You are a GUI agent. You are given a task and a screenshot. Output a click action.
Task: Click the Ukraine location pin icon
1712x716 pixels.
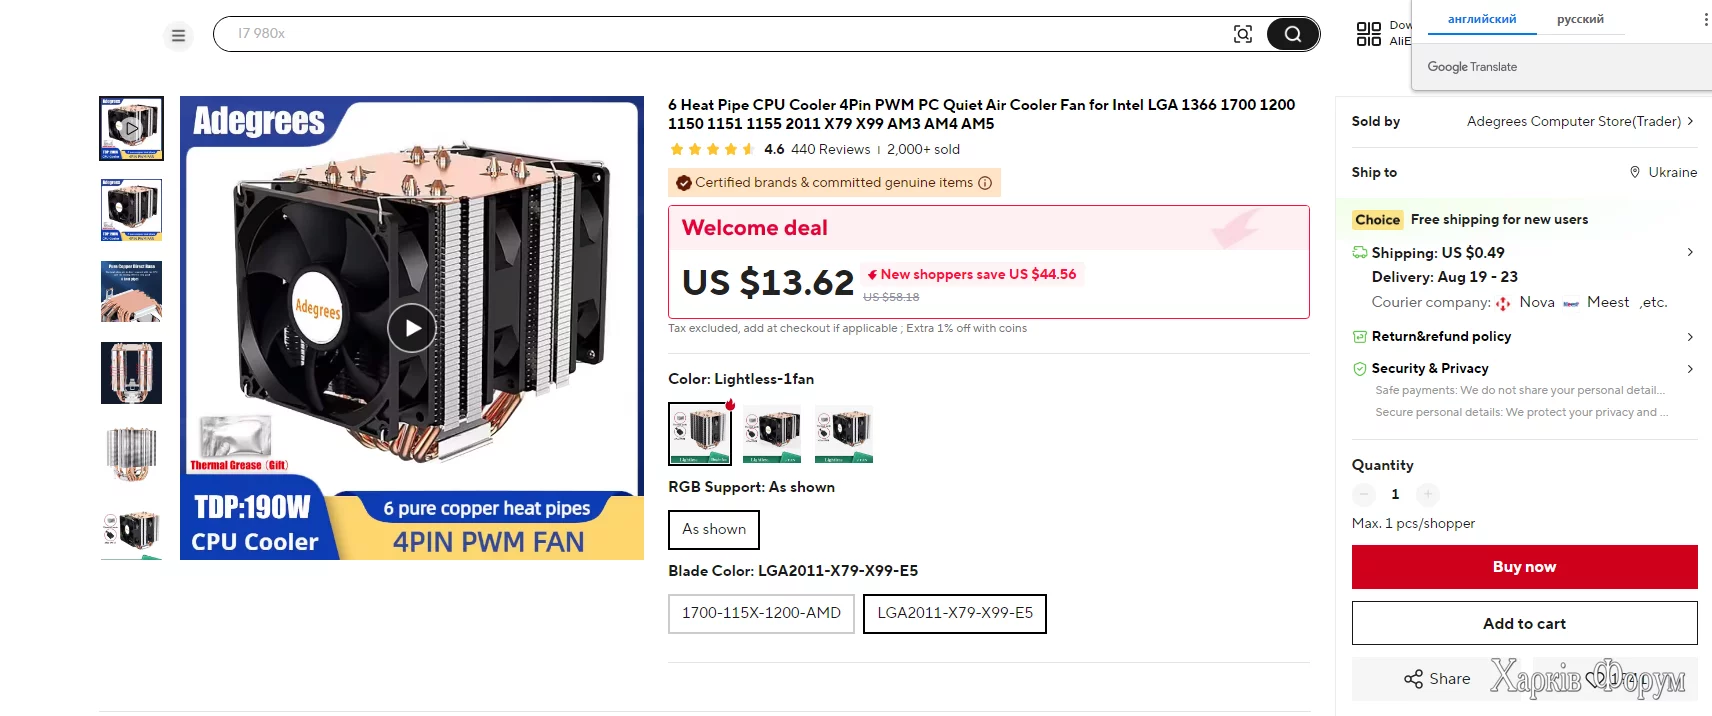point(1635,172)
